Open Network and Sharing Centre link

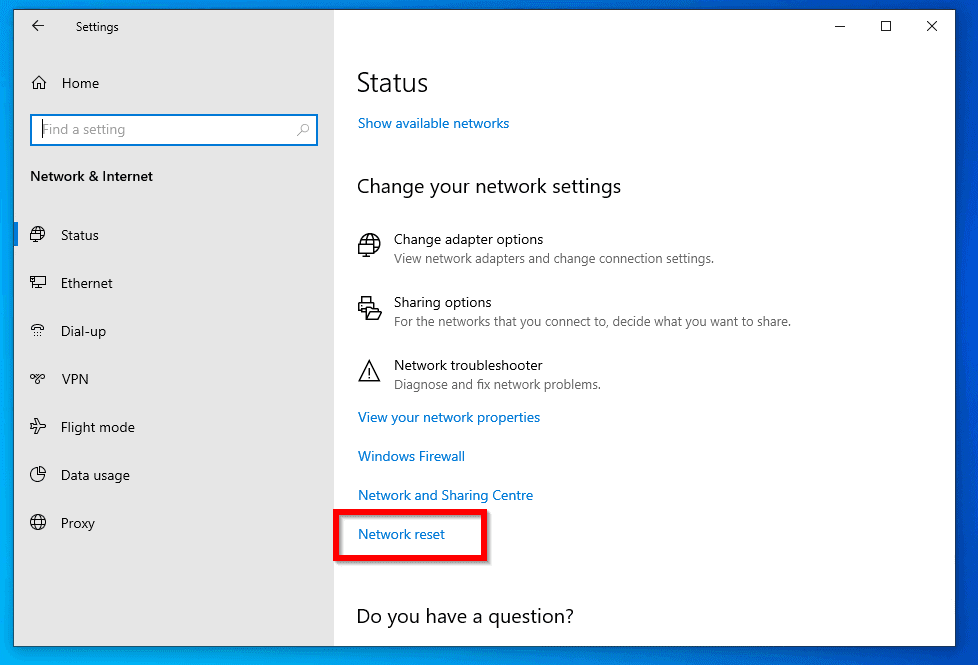(x=445, y=495)
